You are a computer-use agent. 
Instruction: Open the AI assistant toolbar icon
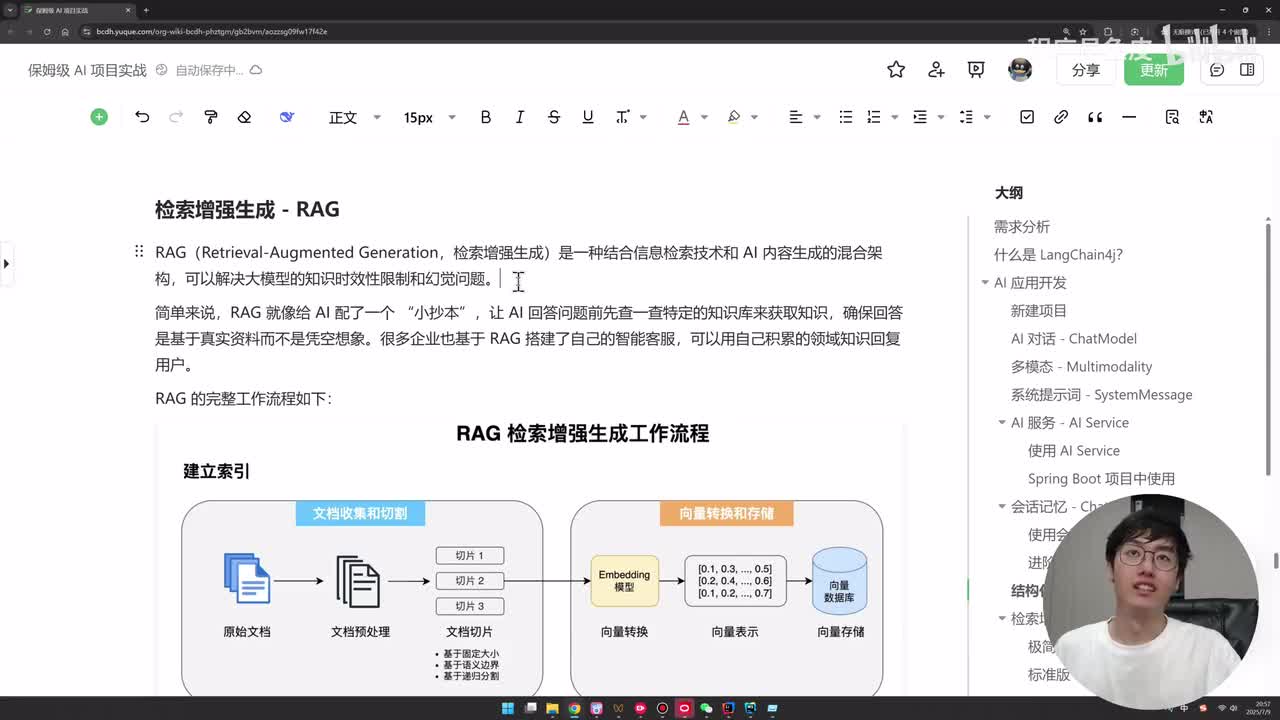(287, 117)
